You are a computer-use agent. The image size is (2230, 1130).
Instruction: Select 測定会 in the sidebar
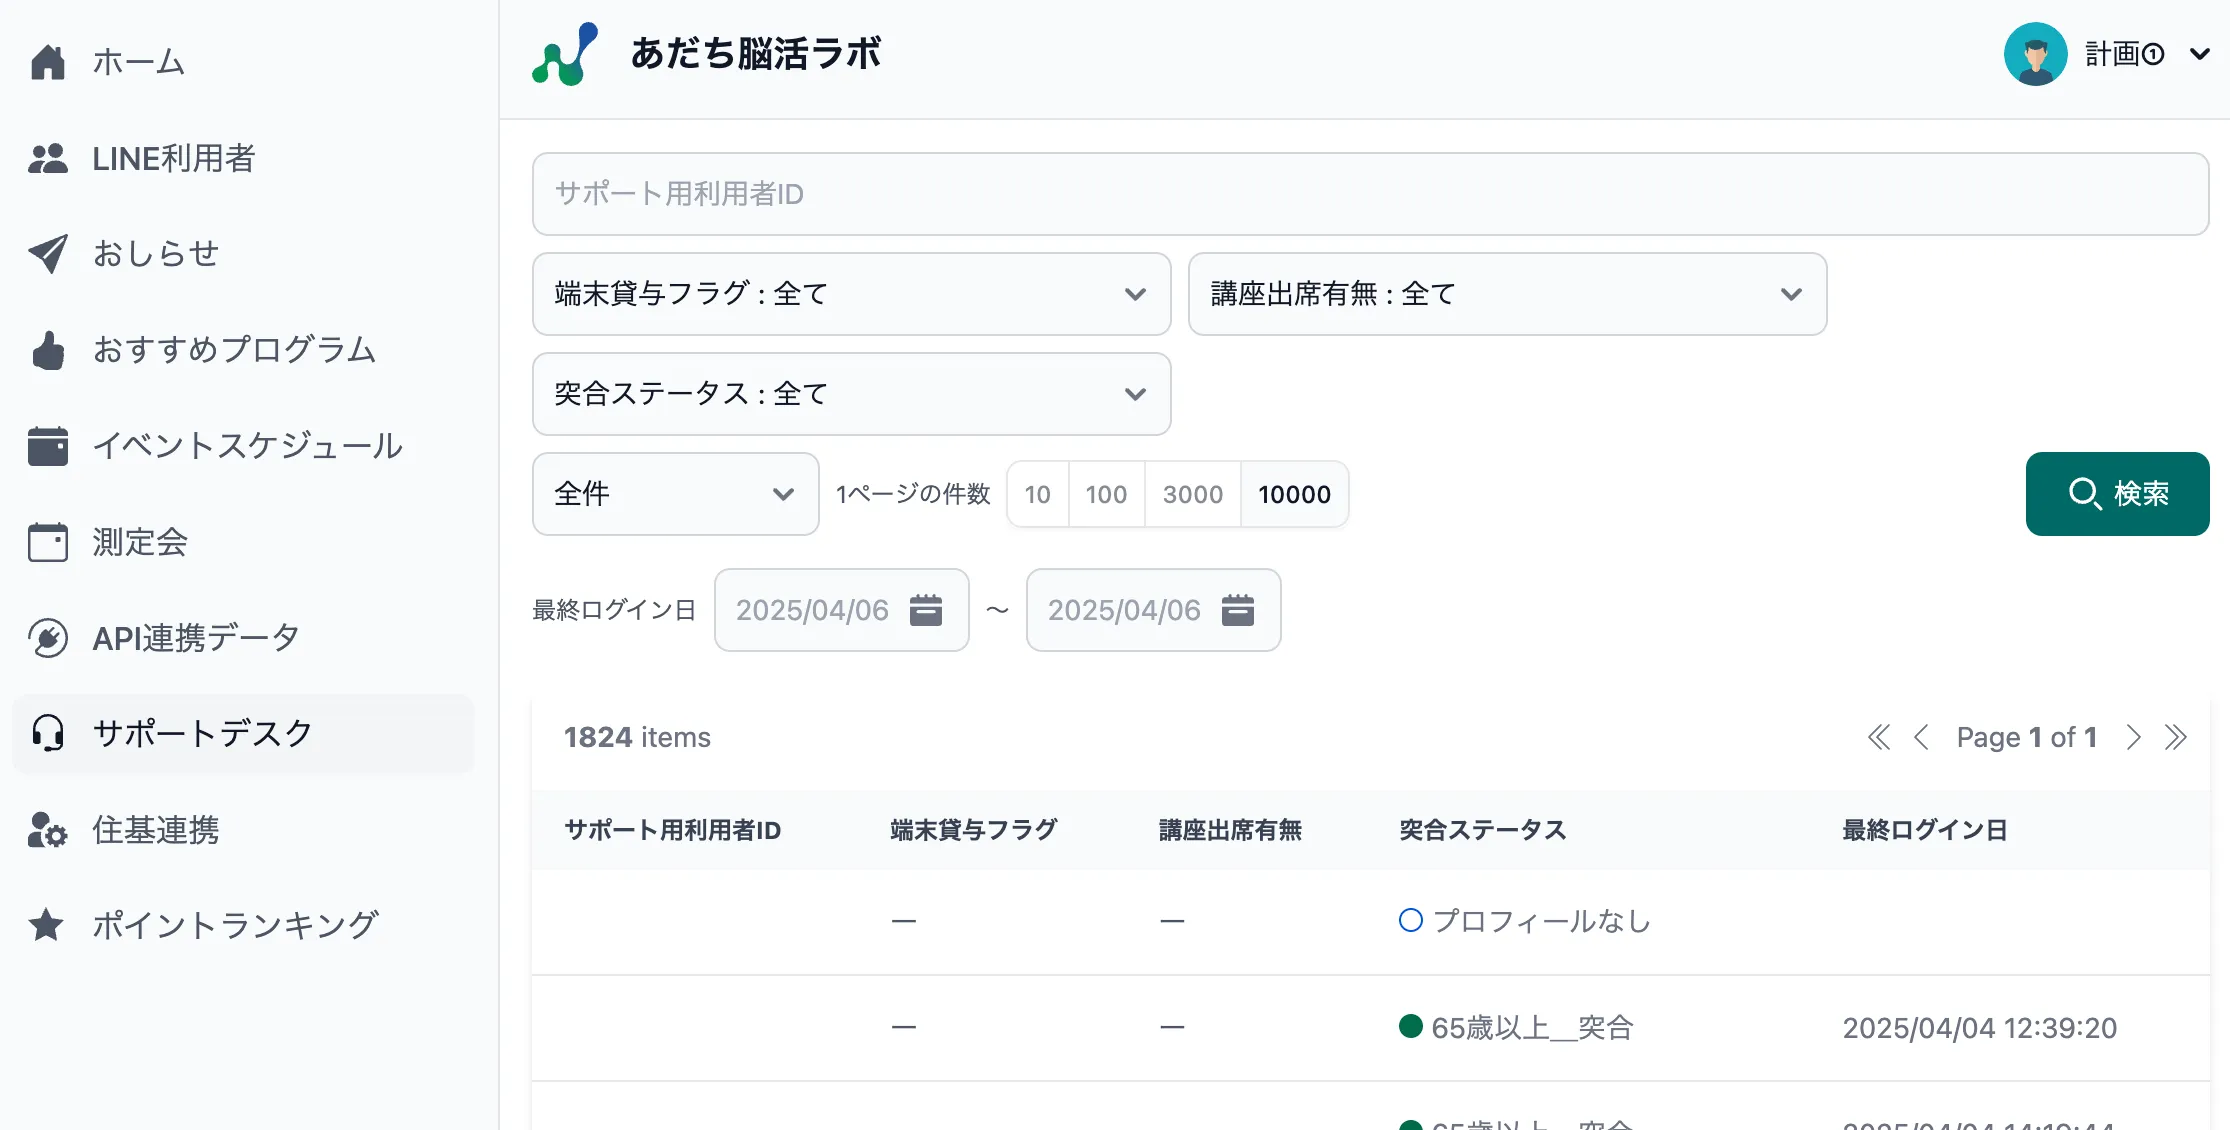click(139, 543)
